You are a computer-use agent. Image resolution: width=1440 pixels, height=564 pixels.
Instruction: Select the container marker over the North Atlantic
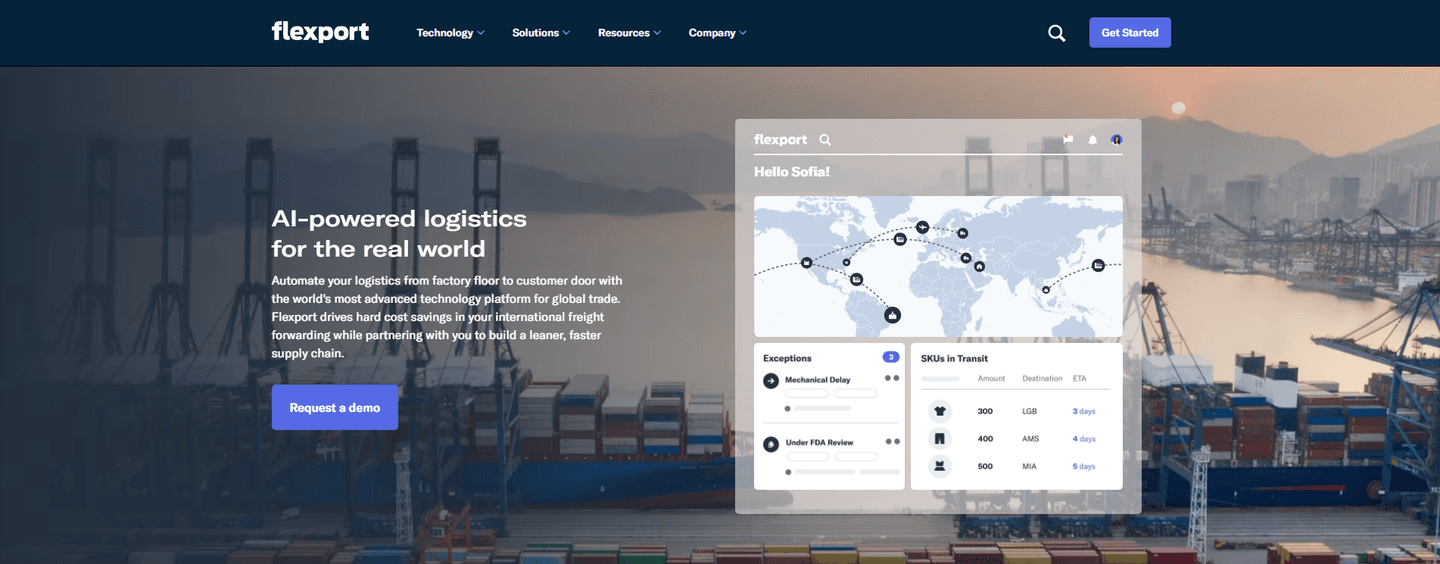click(x=900, y=239)
